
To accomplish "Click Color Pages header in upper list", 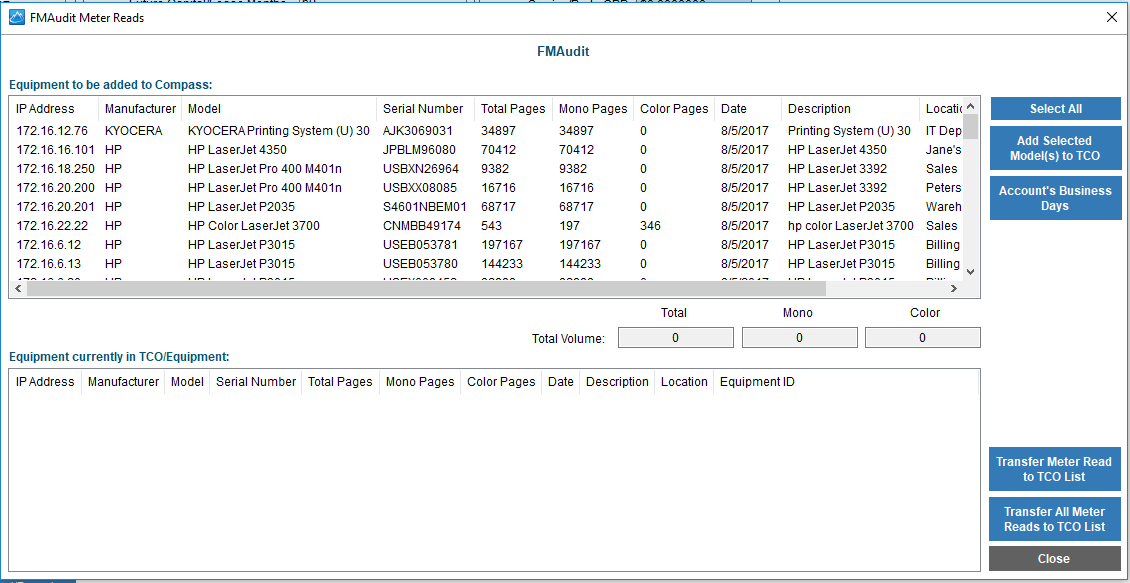I will pyautogui.click(x=675, y=109).
